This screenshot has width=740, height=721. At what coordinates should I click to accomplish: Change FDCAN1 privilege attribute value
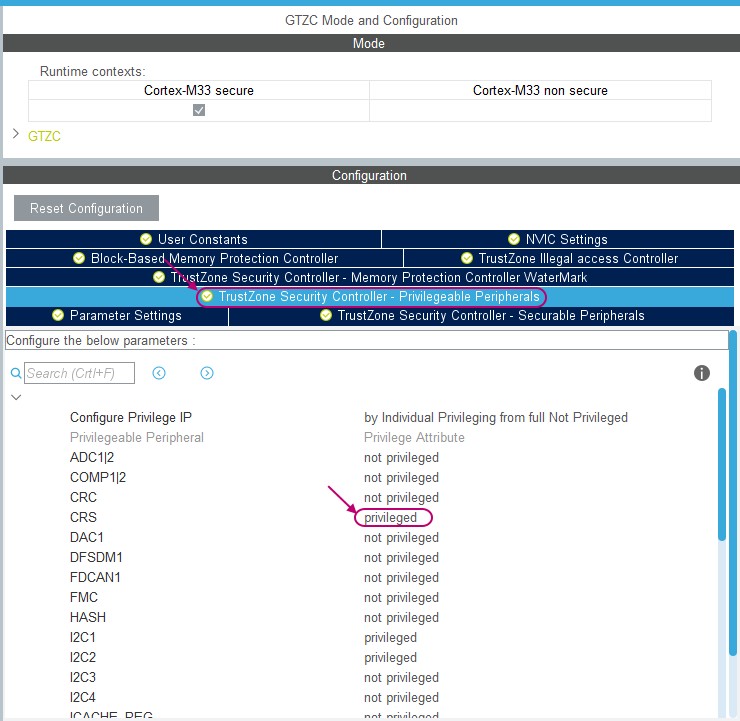401,578
